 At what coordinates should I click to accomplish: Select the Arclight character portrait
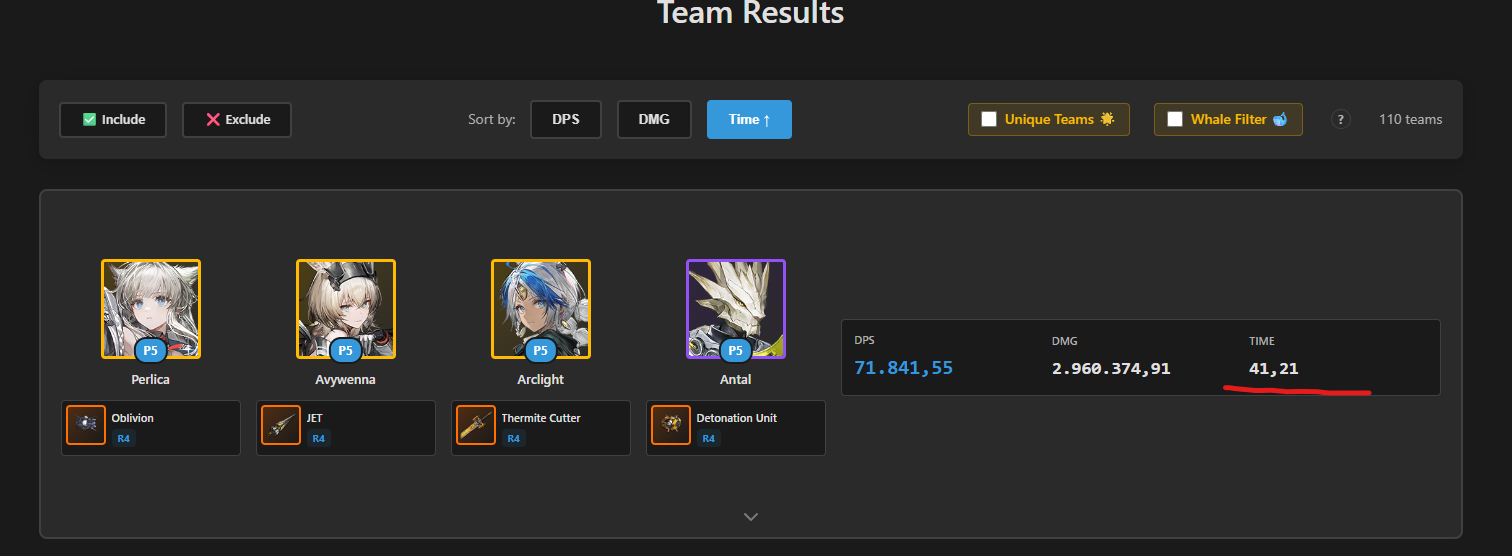(x=541, y=308)
